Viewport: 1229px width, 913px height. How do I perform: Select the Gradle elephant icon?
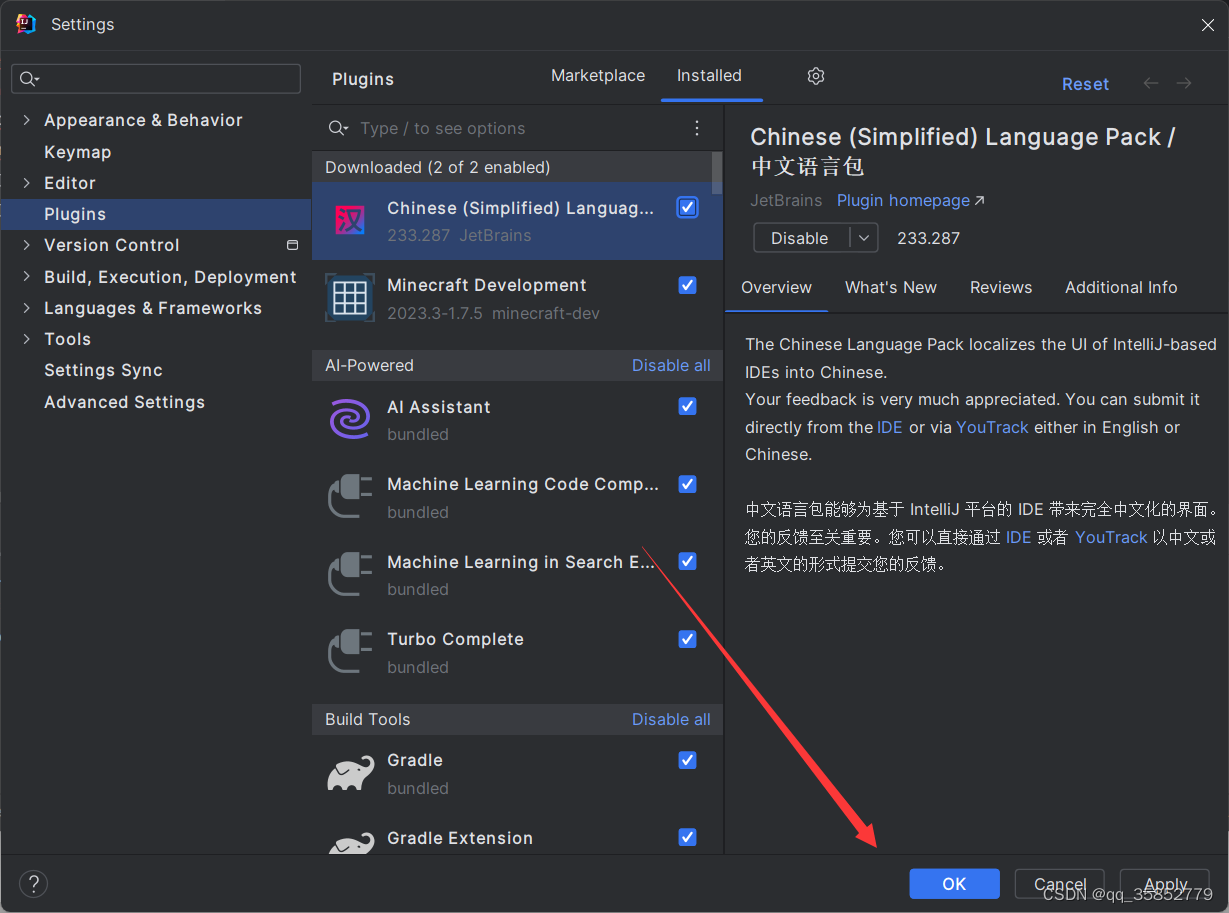[x=350, y=774]
